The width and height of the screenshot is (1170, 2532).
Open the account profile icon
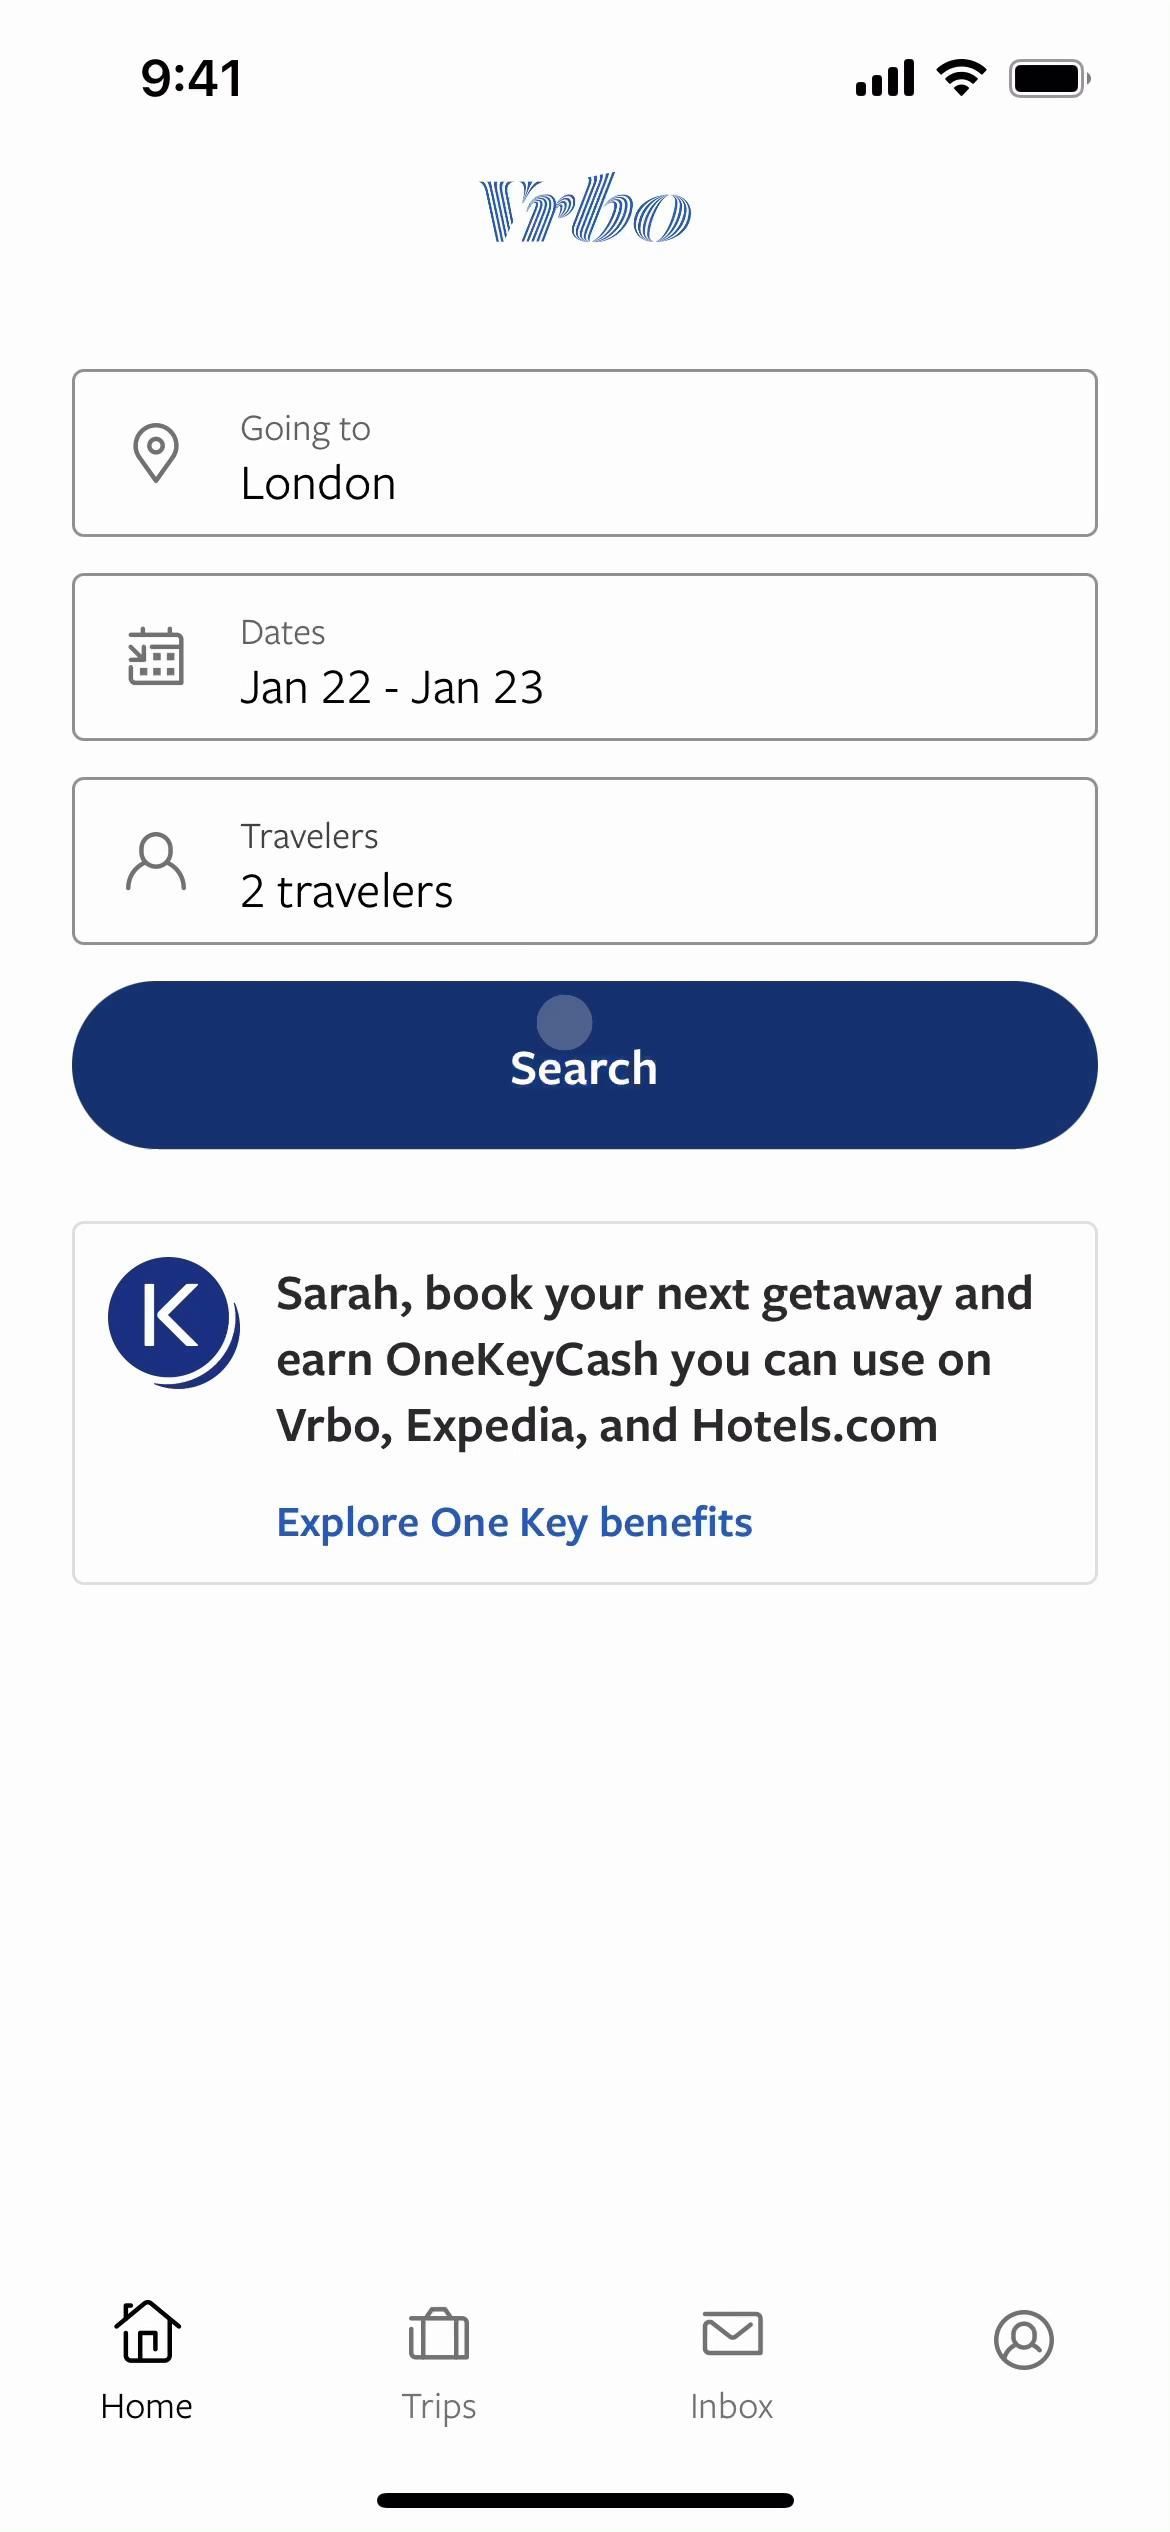click(x=1023, y=2339)
